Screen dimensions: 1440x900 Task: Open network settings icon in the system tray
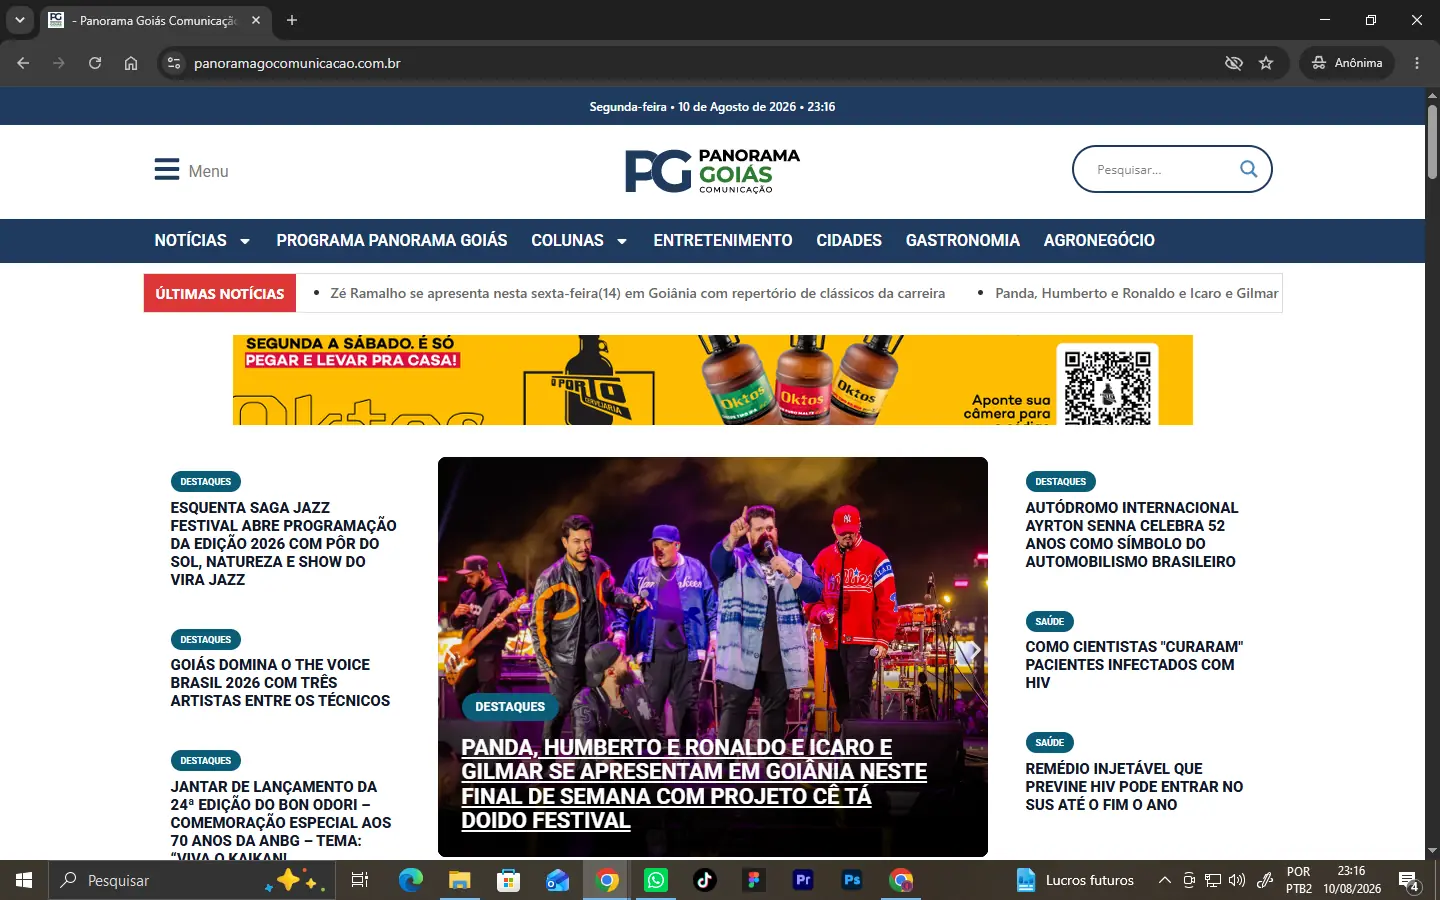[x=1213, y=880]
